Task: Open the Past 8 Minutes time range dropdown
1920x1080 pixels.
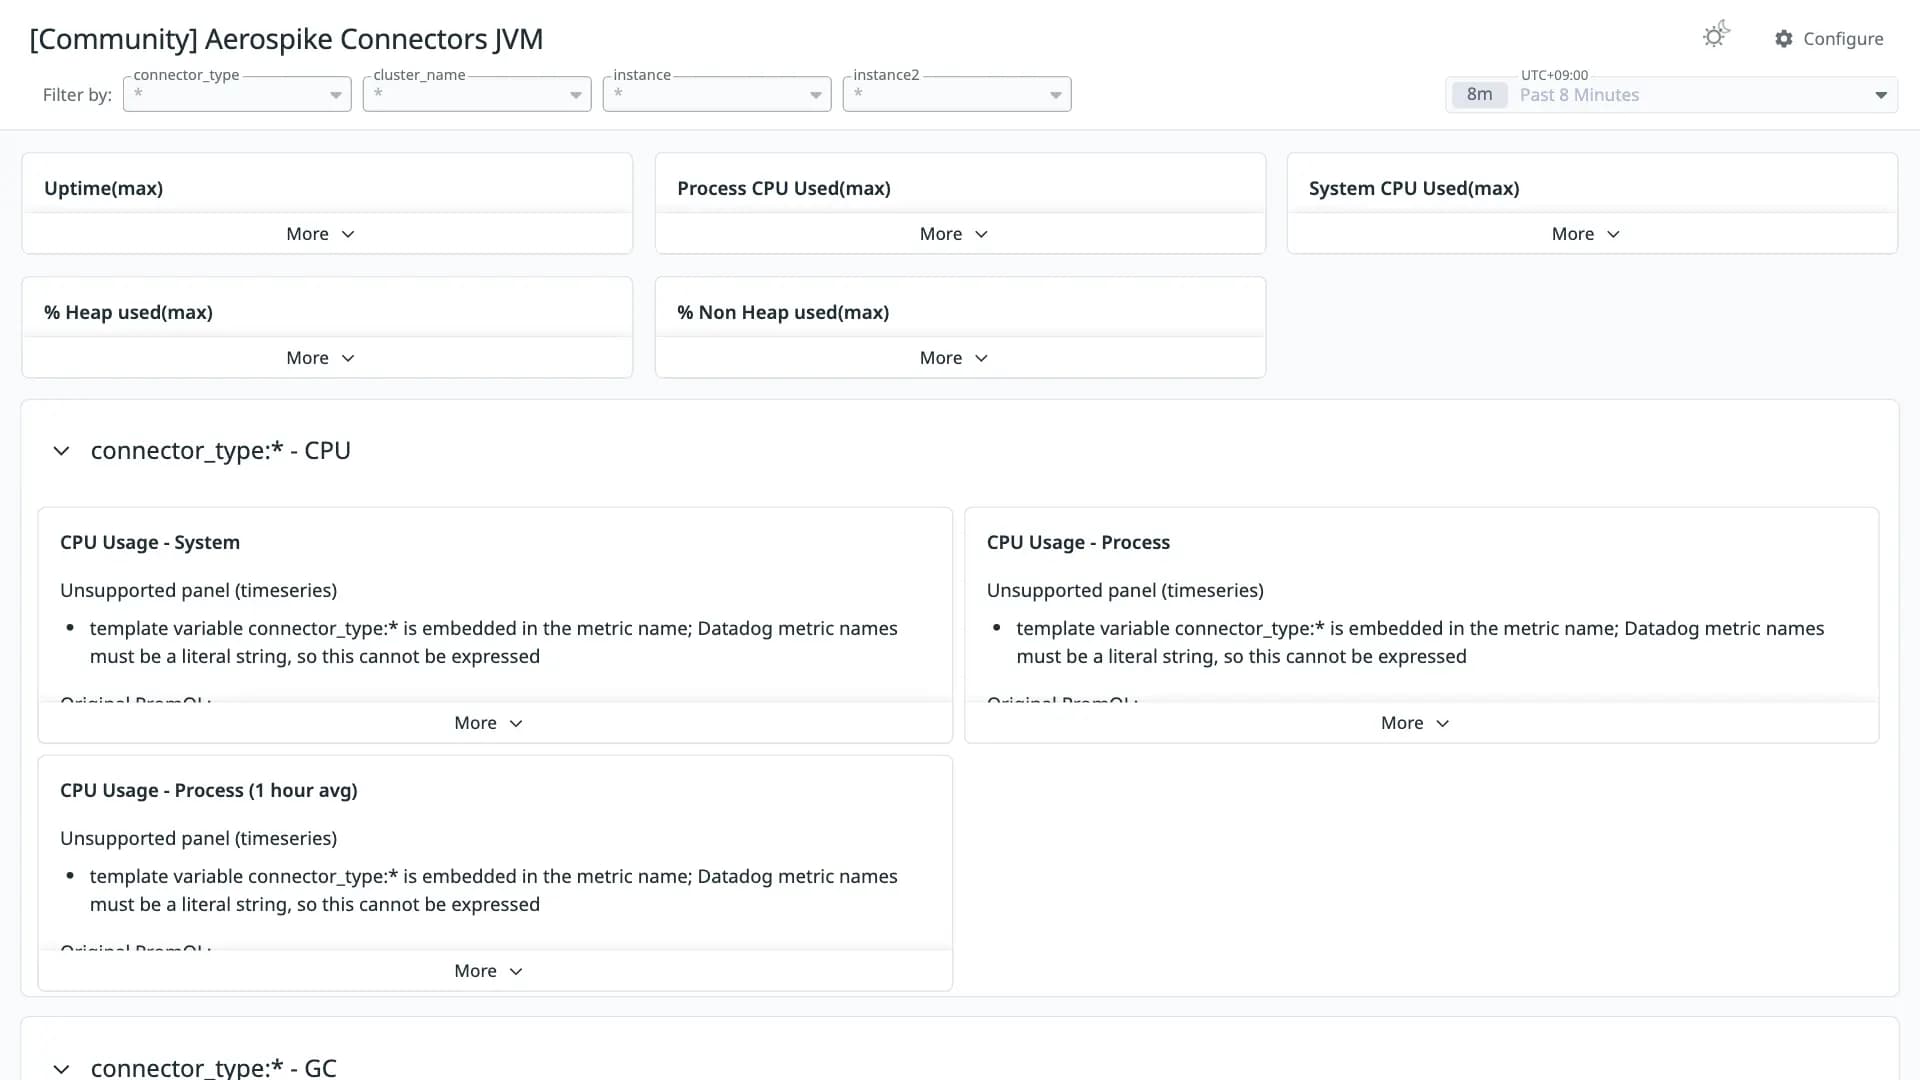Action: click(1671, 95)
